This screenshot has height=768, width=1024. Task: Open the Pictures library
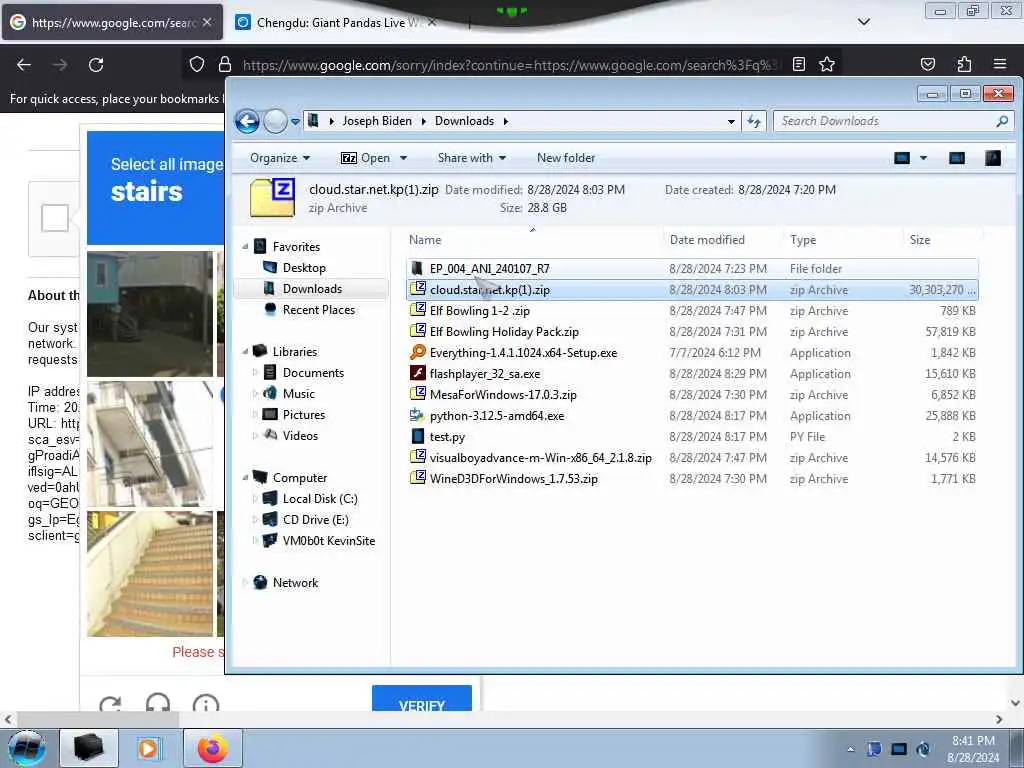coord(303,415)
